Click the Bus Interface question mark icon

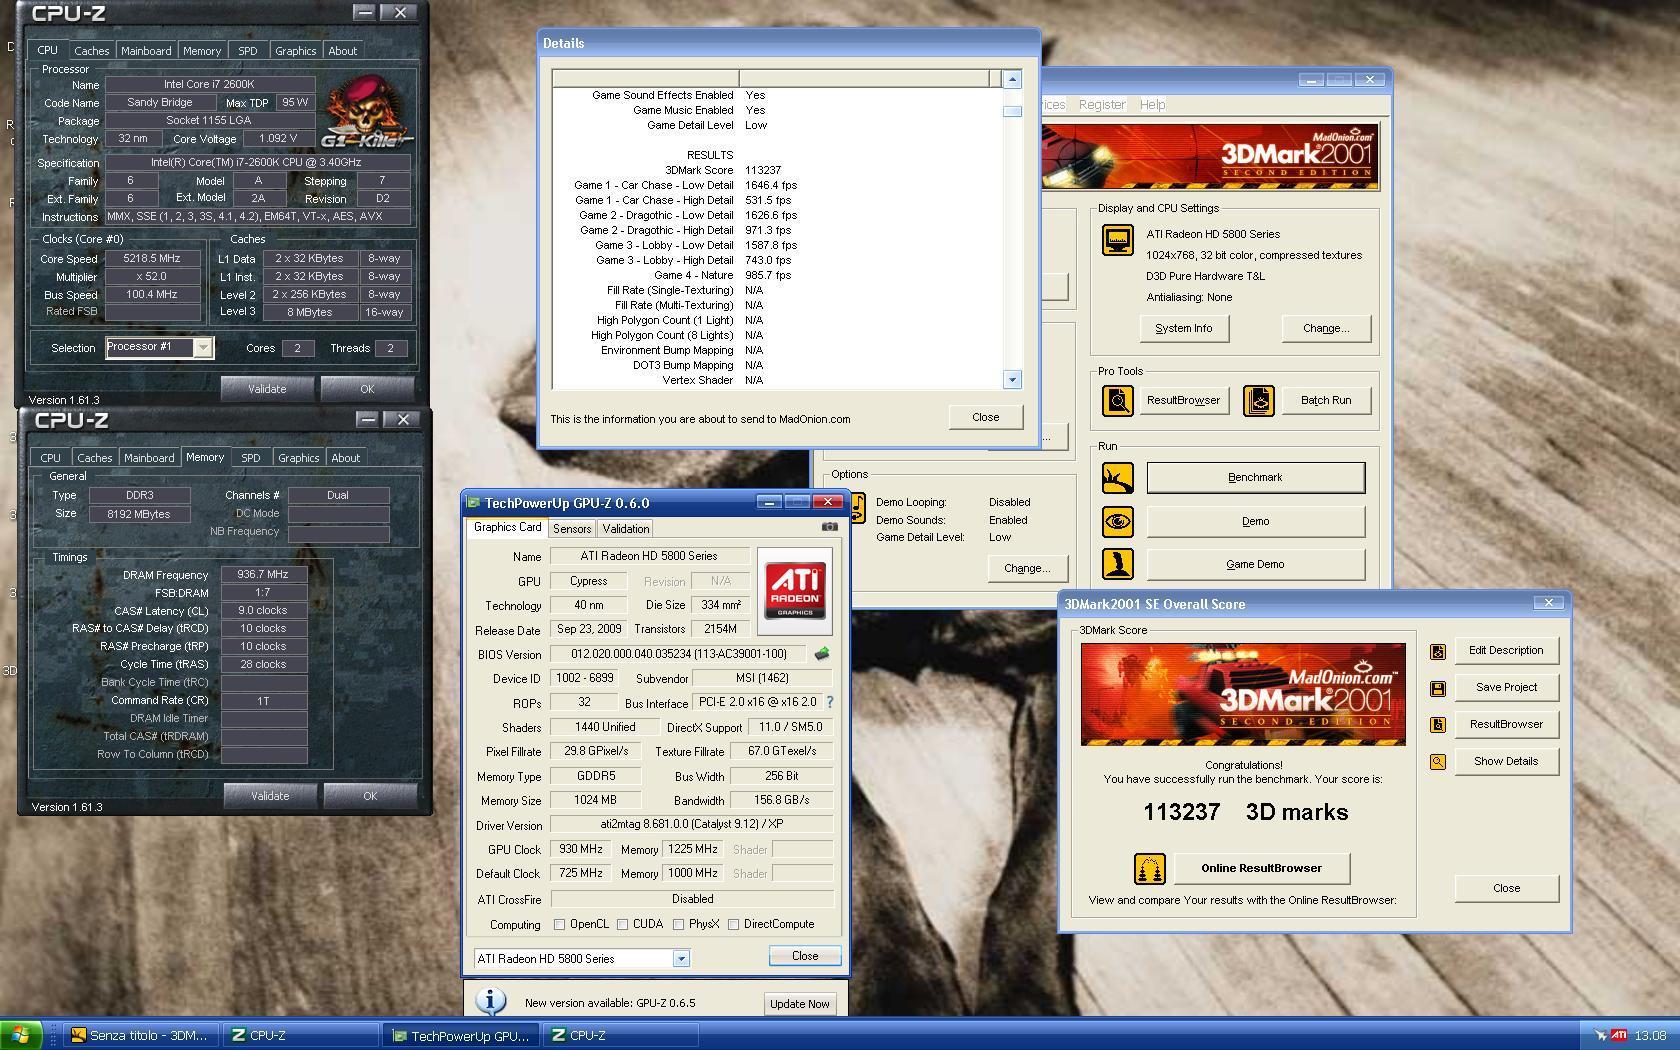click(x=829, y=702)
